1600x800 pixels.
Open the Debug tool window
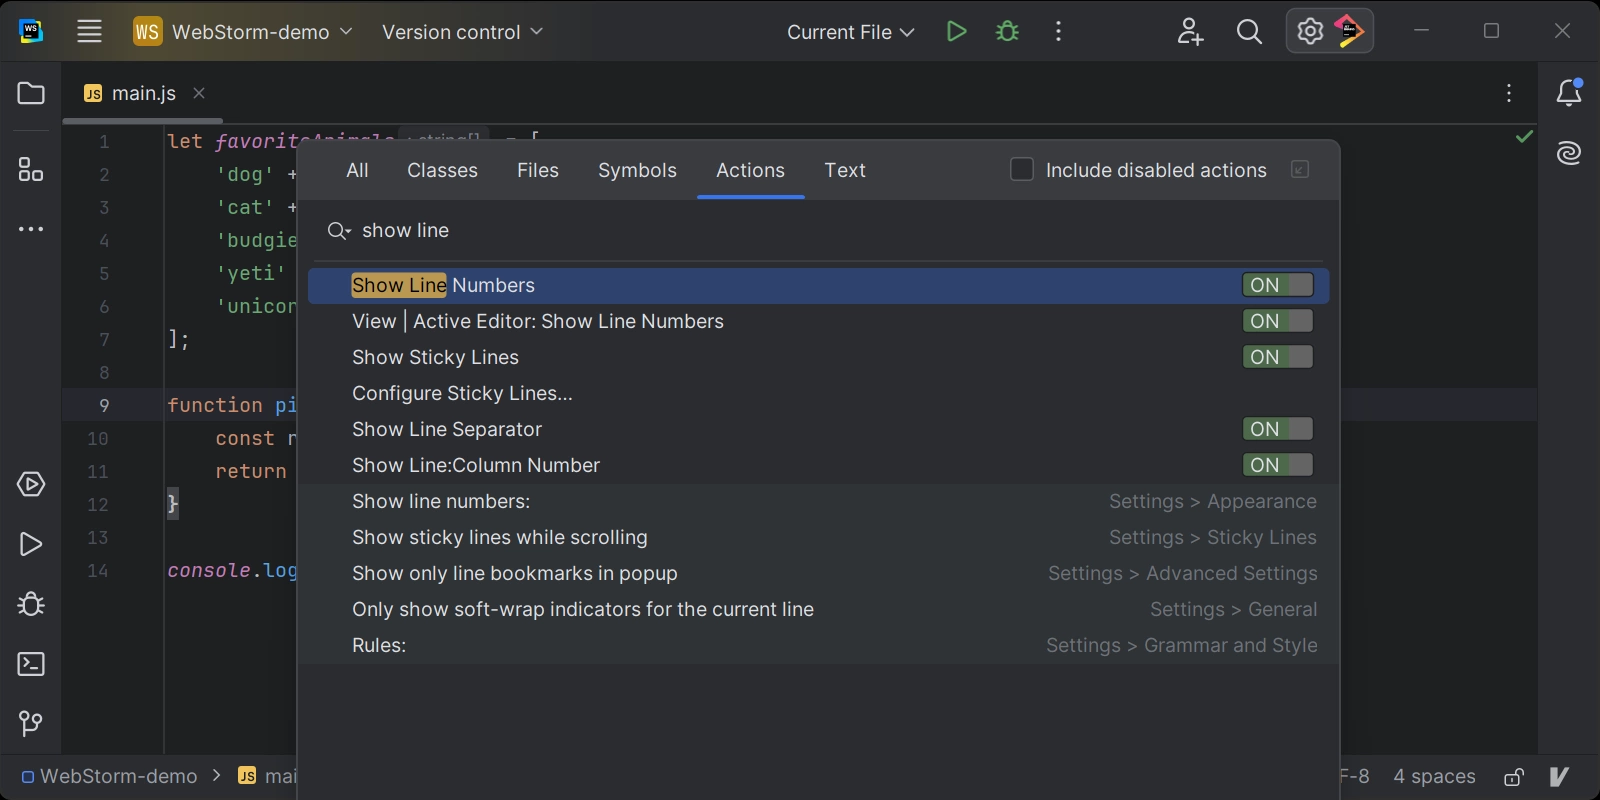[x=31, y=604]
